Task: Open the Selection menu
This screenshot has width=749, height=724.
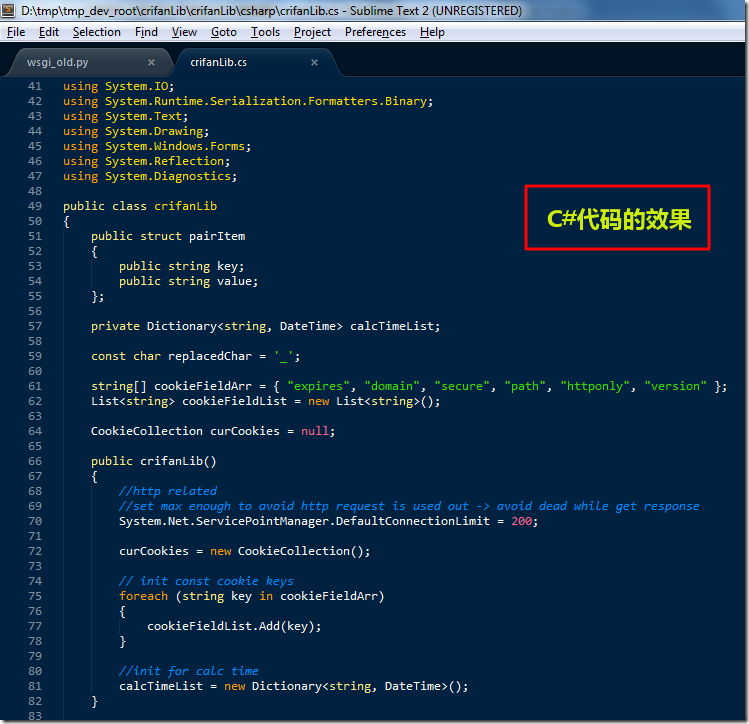Action: click(x=96, y=32)
